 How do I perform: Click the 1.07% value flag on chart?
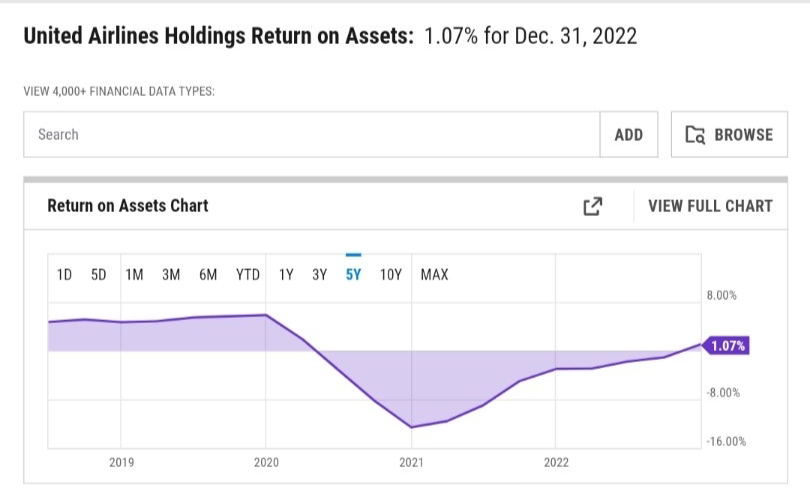728,346
